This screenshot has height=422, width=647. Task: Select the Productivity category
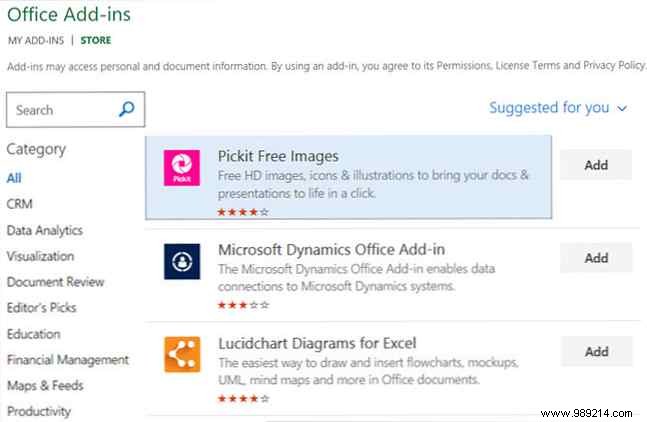pyautogui.click(x=39, y=411)
